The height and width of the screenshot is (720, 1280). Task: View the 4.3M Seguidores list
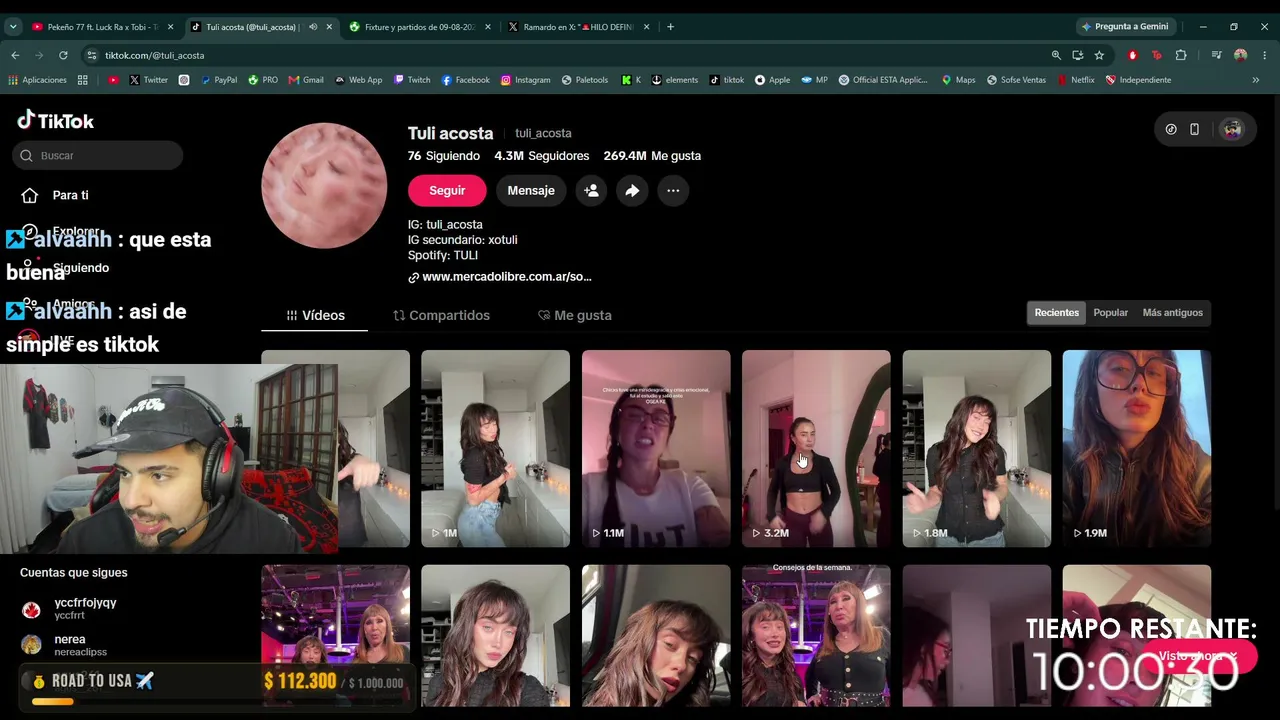pos(542,156)
